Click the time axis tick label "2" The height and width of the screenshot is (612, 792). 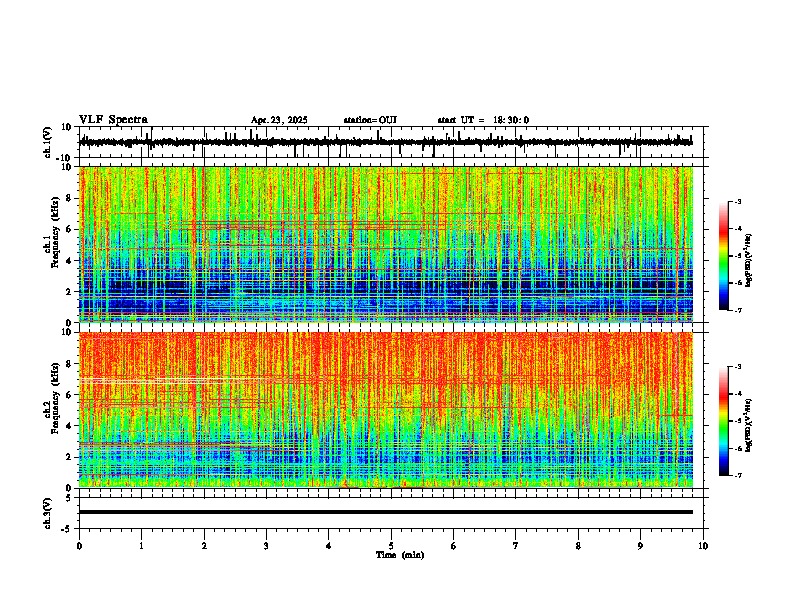coord(204,546)
